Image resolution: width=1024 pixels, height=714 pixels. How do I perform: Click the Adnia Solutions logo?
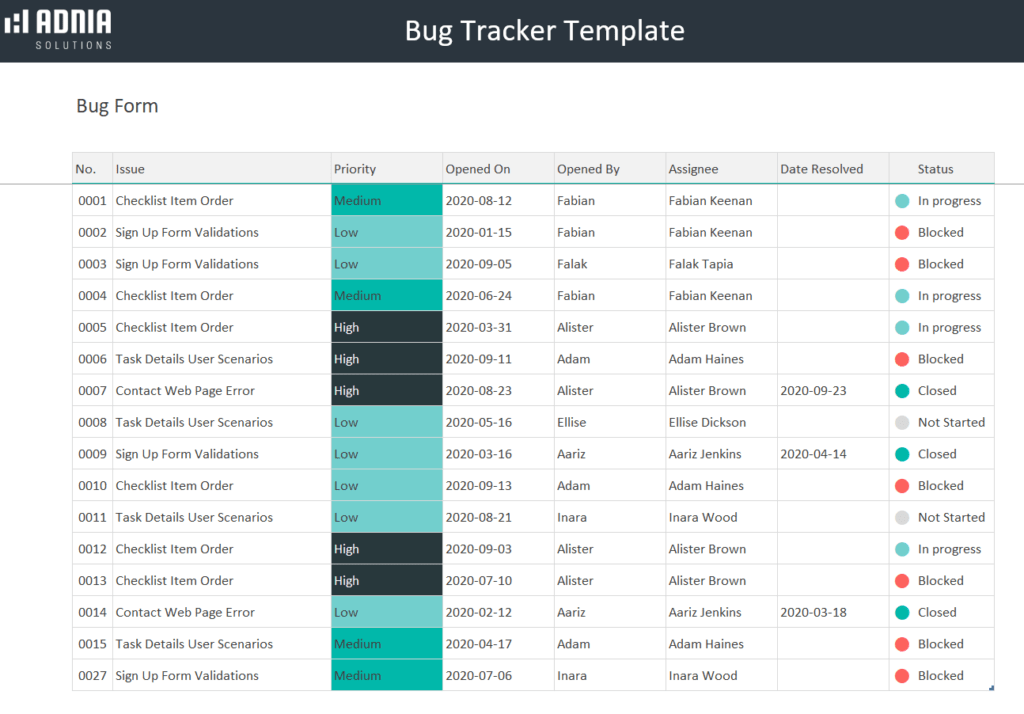tap(57, 29)
